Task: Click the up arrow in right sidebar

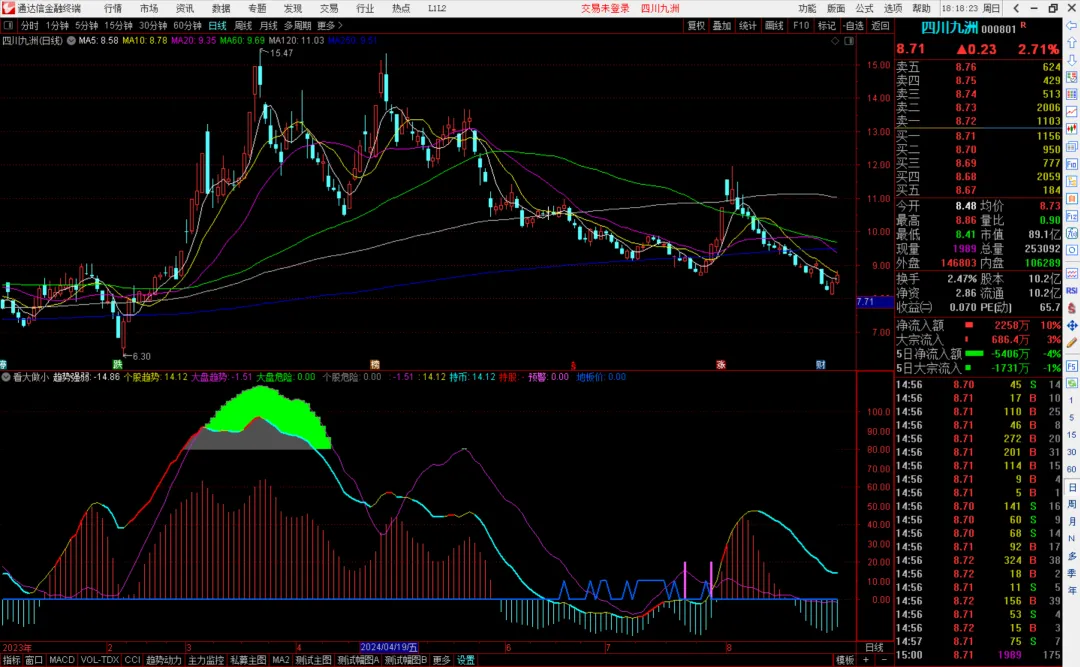Action: point(1072,43)
